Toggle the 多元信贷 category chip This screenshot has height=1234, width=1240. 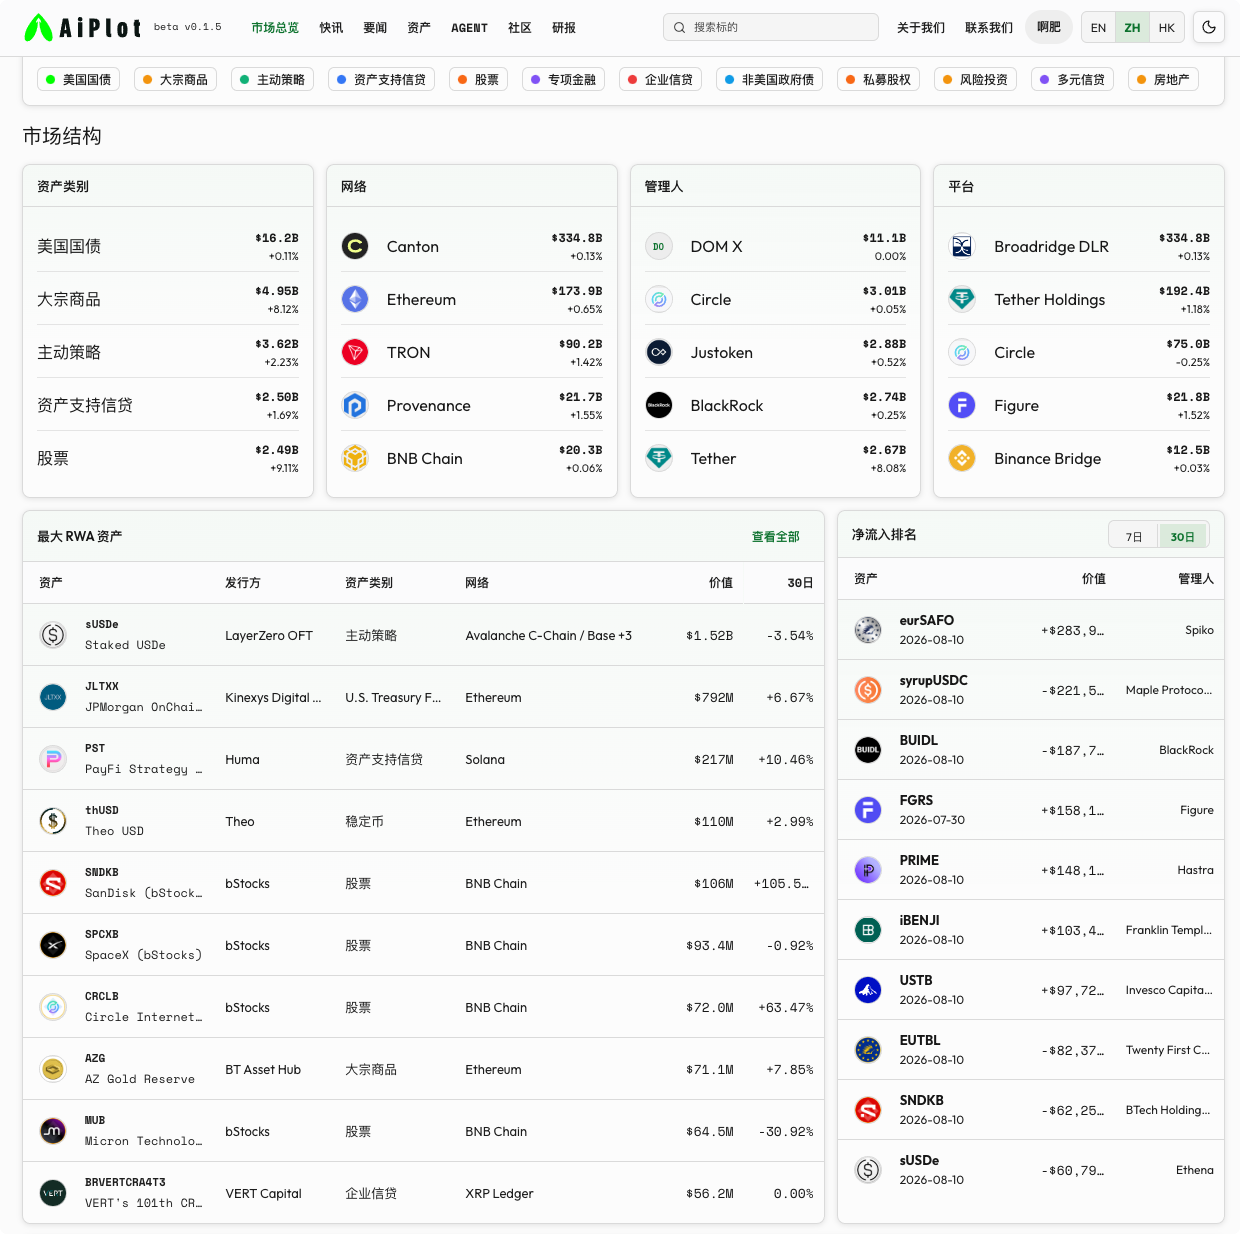(1072, 80)
